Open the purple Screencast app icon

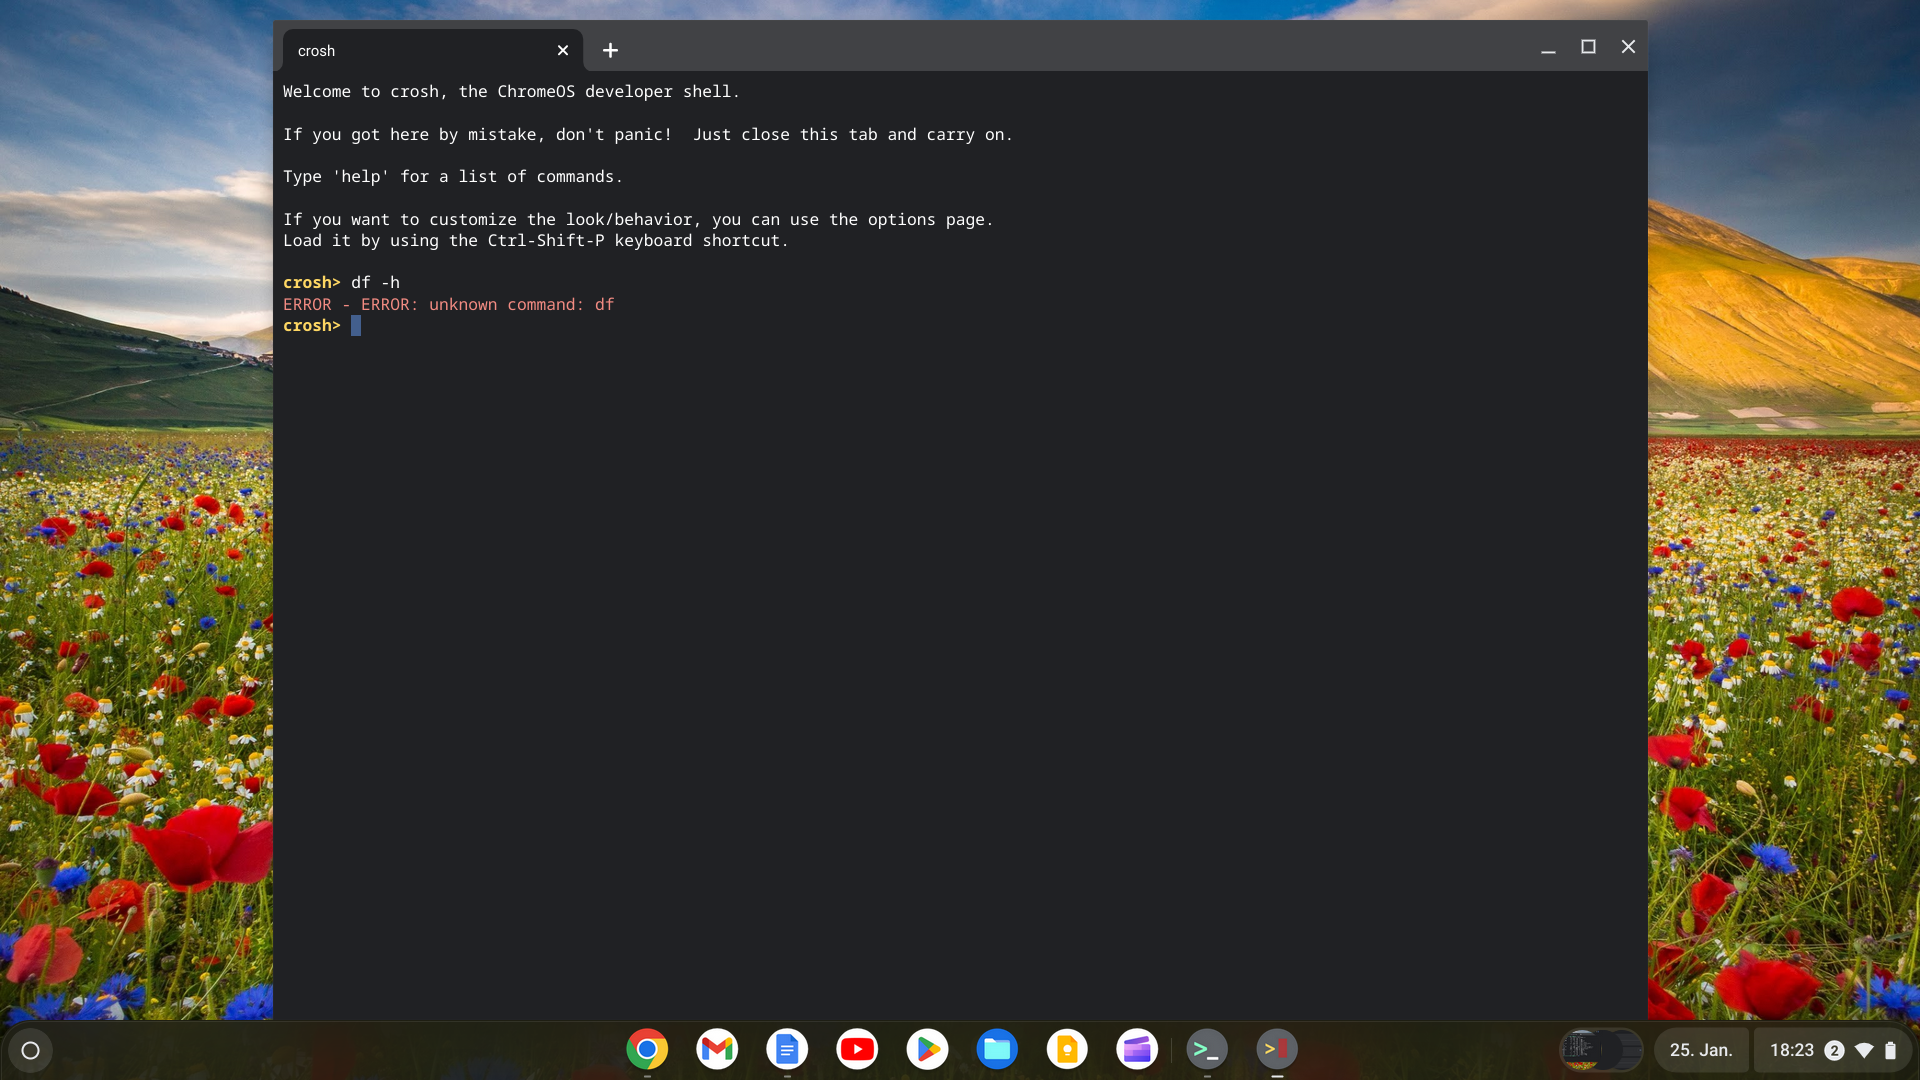[x=1137, y=1049]
